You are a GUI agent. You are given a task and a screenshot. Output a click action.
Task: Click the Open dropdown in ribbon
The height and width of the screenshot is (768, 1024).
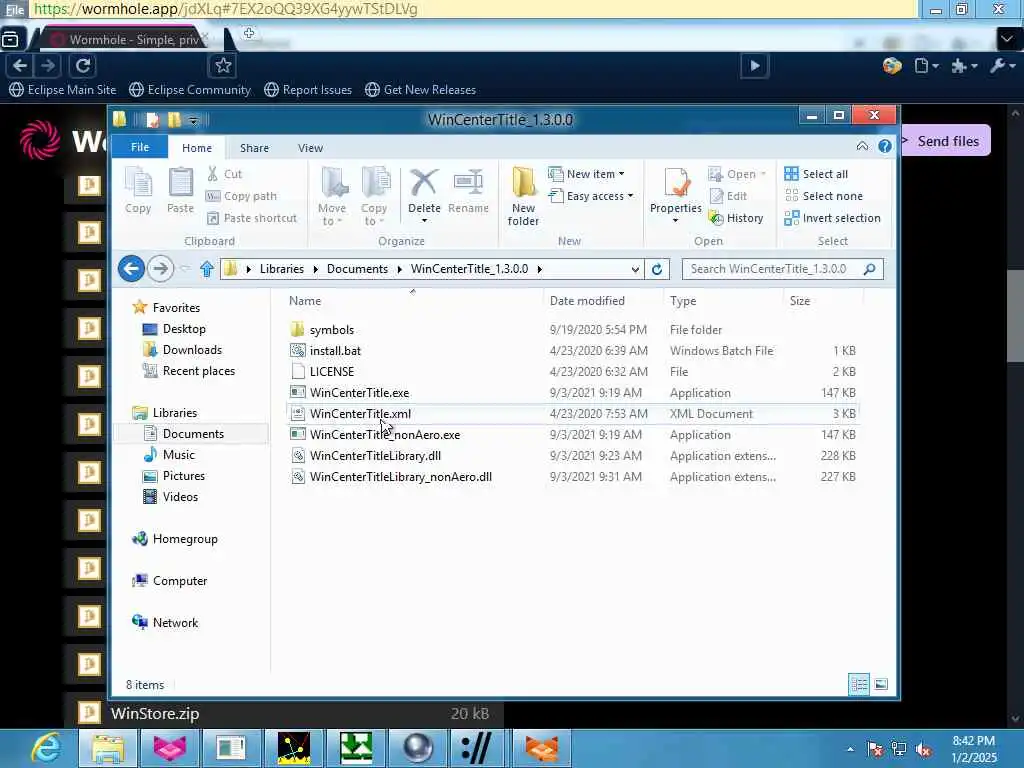pyautogui.click(x=737, y=174)
